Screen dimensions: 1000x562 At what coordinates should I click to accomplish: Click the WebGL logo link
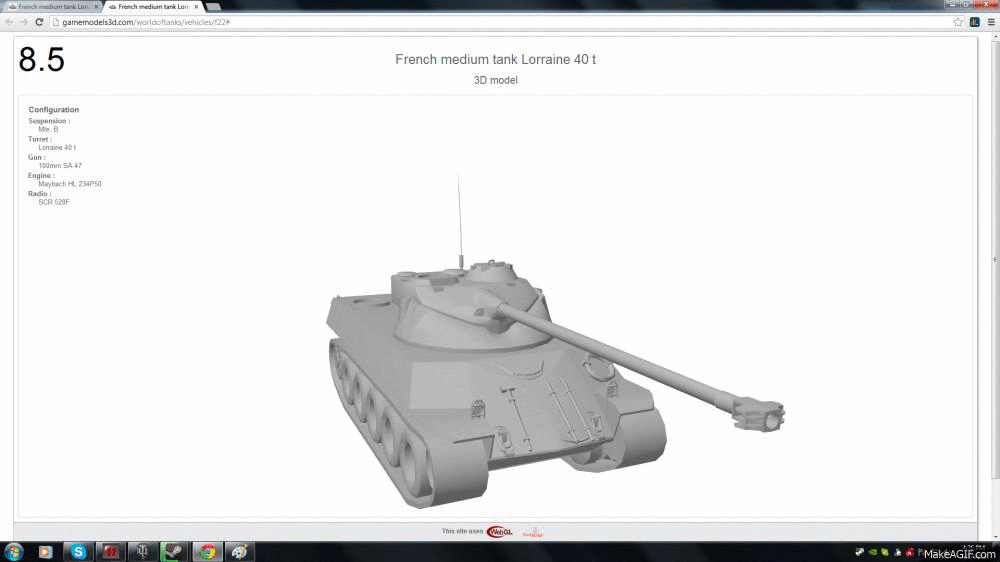499,532
